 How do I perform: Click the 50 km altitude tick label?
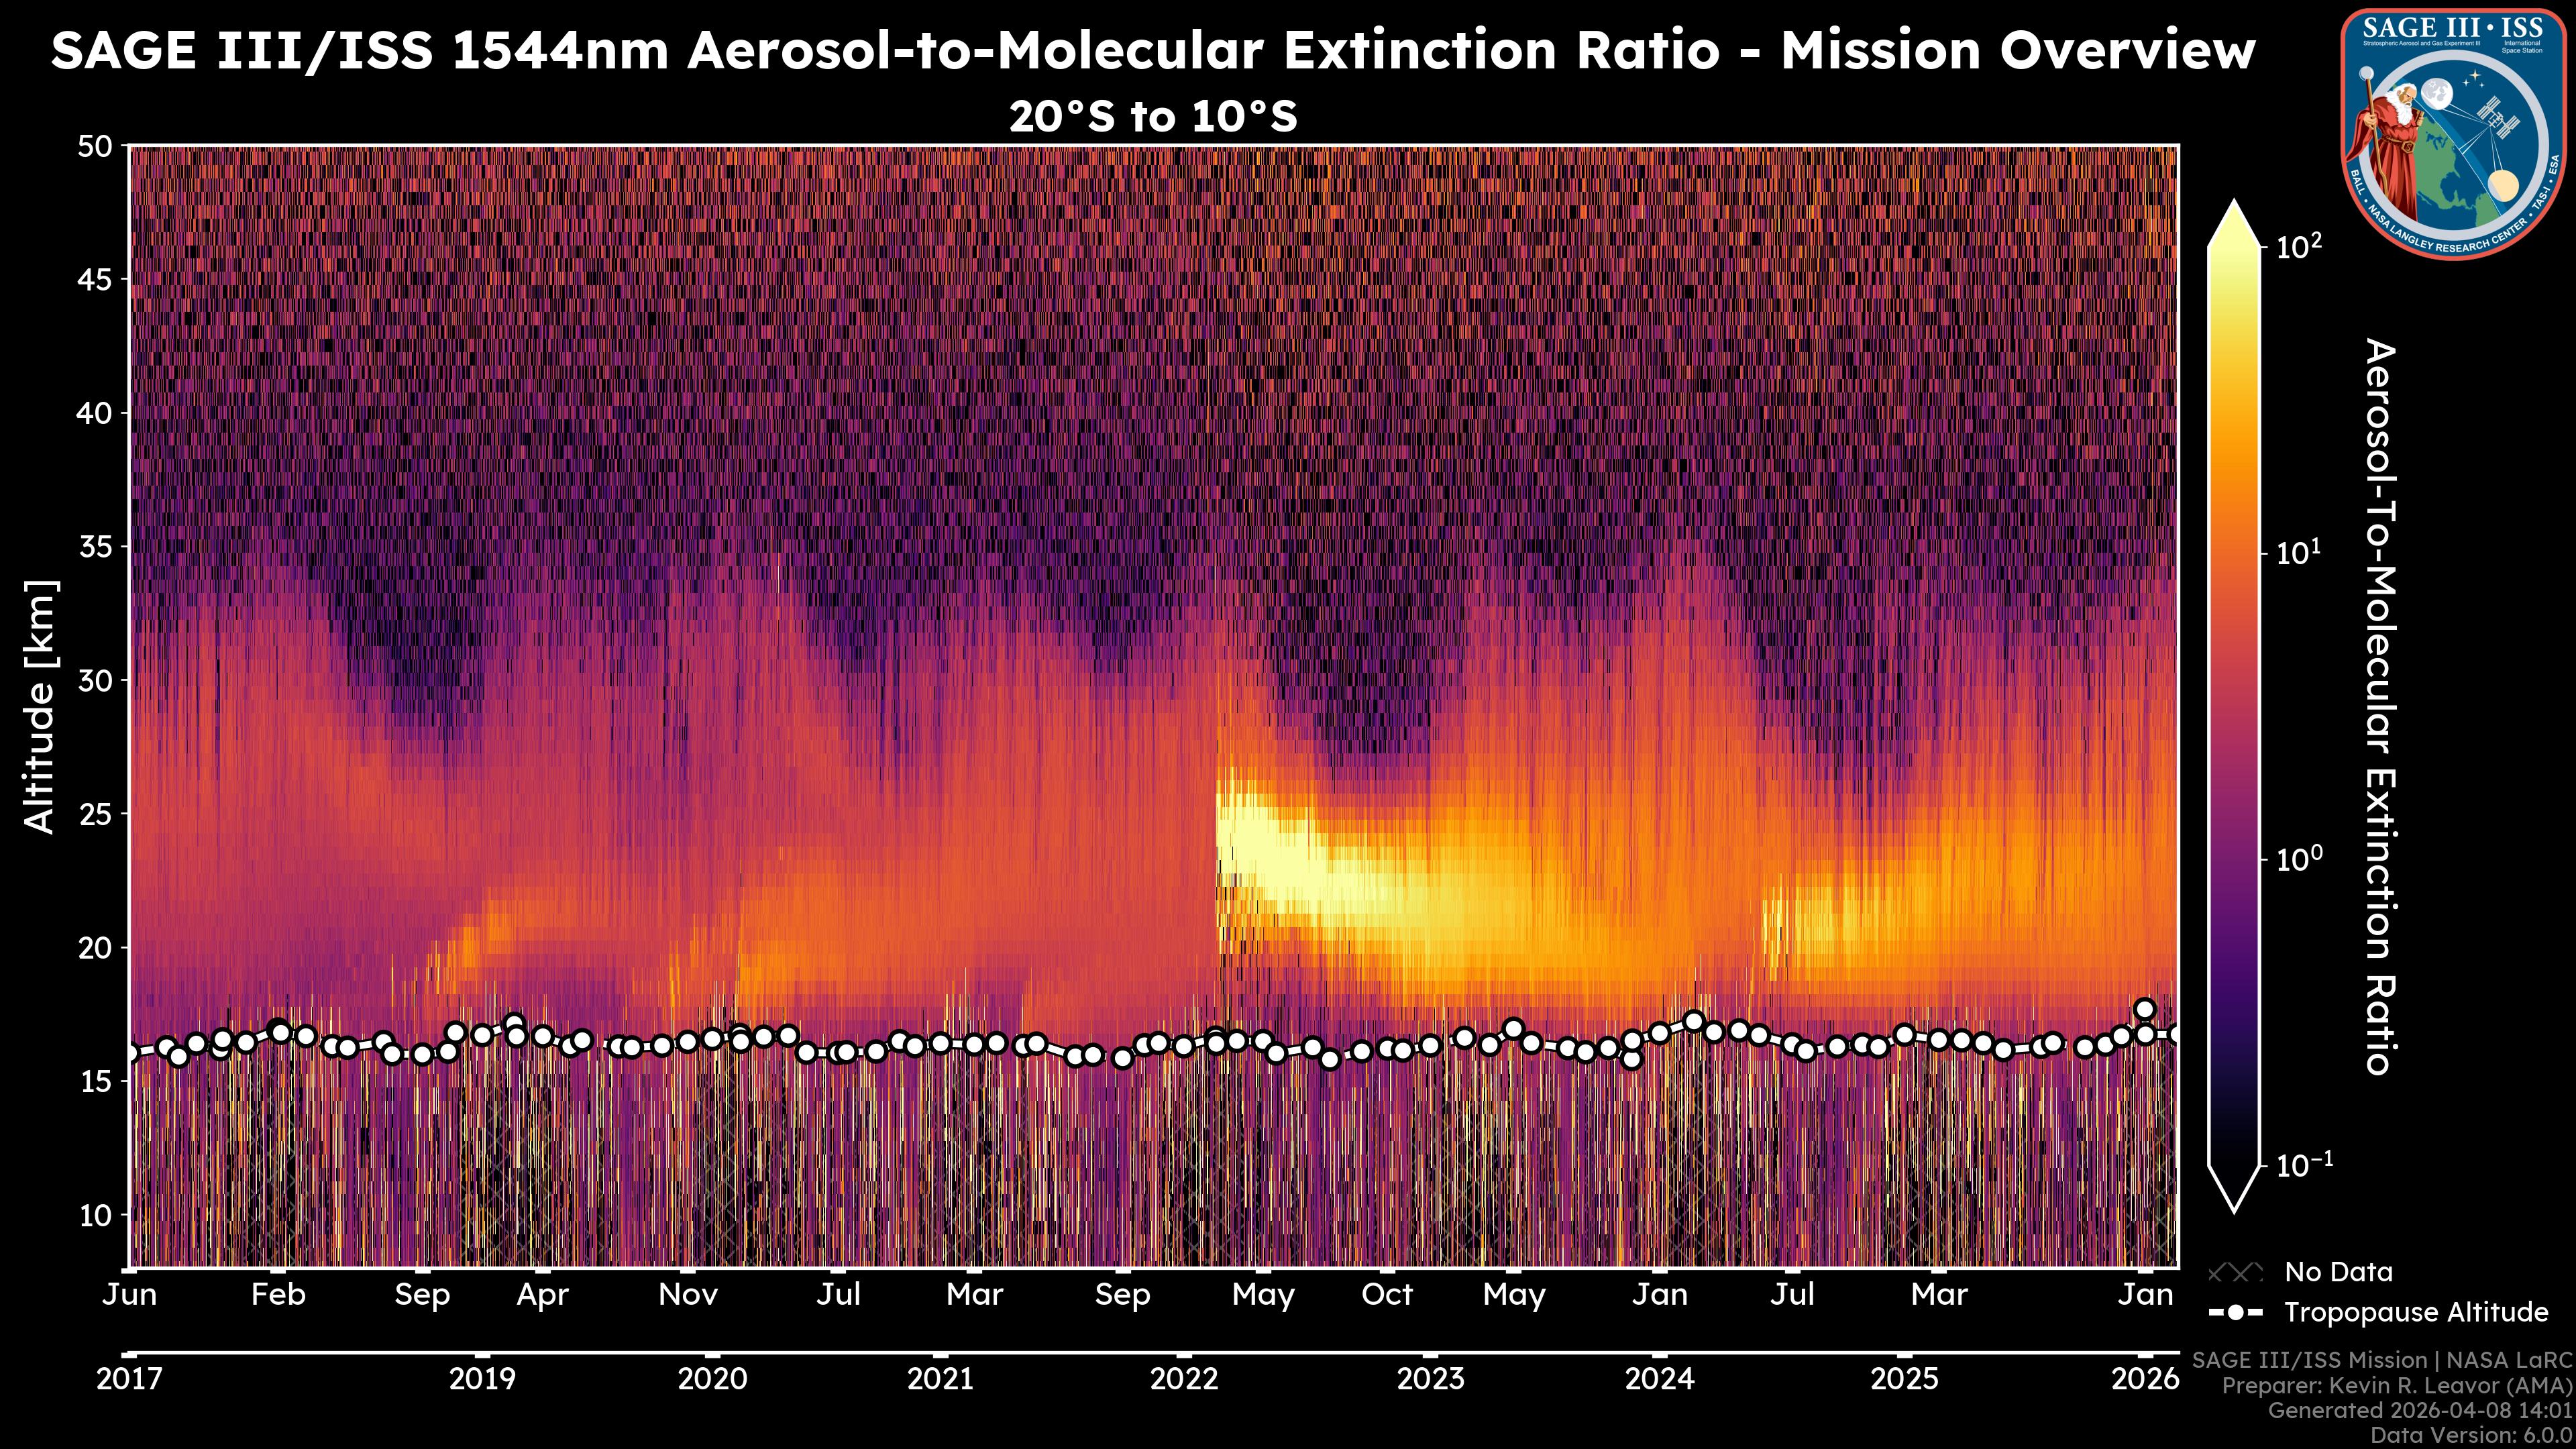tap(95, 146)
